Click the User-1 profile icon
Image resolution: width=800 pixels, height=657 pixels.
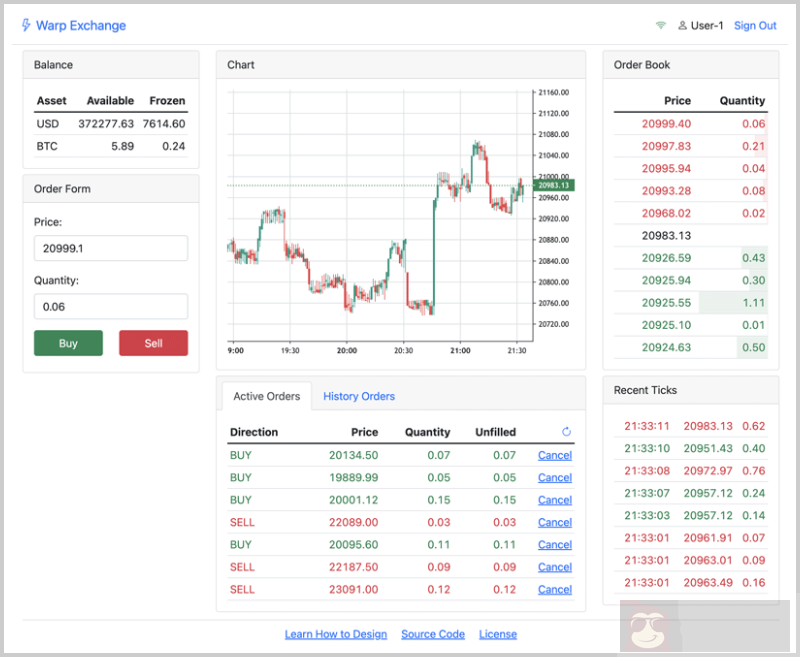point(683,26)
